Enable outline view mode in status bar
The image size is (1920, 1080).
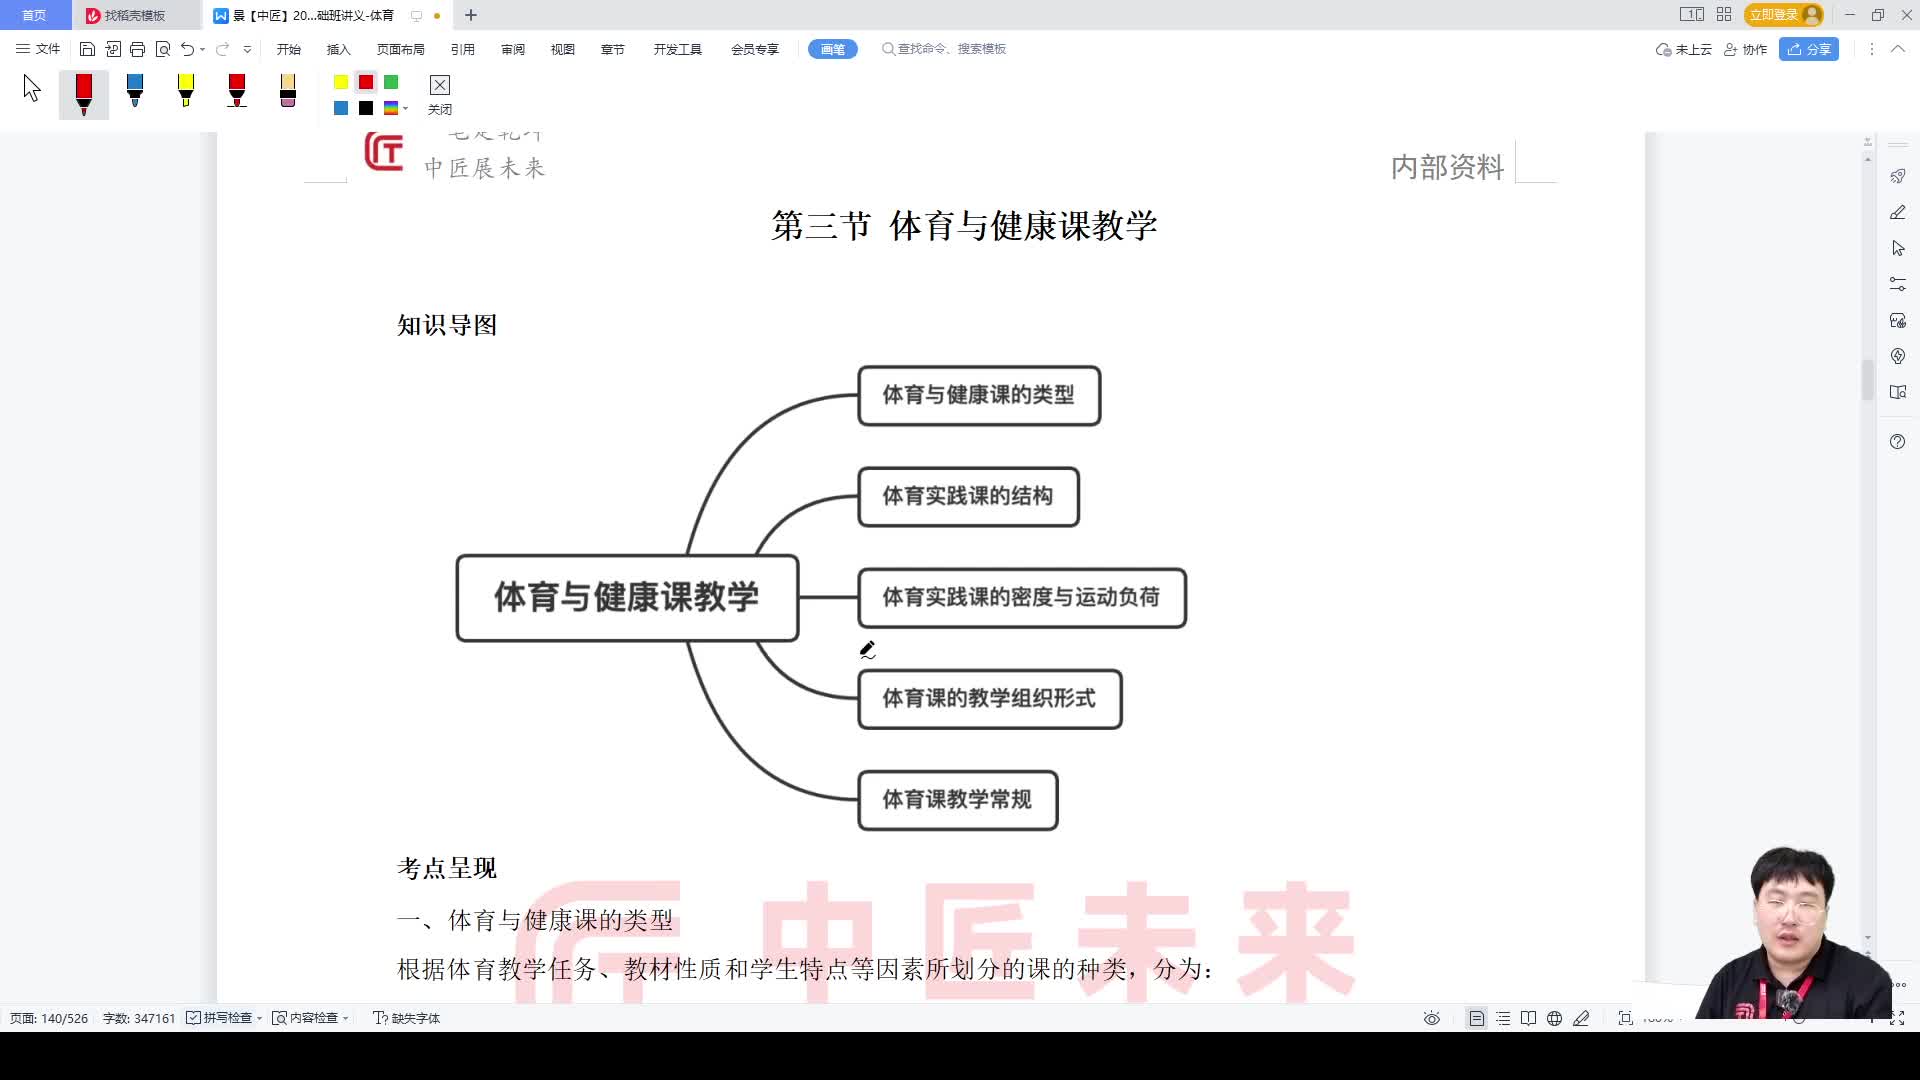pos(1504,1017)
